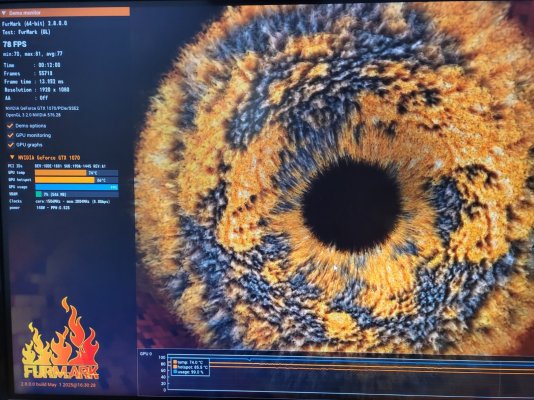The width and height of the screenshot is (534, 400).
Task: Click the FurMark build version text
Action: pyautogui.click(x=59, y=385)
